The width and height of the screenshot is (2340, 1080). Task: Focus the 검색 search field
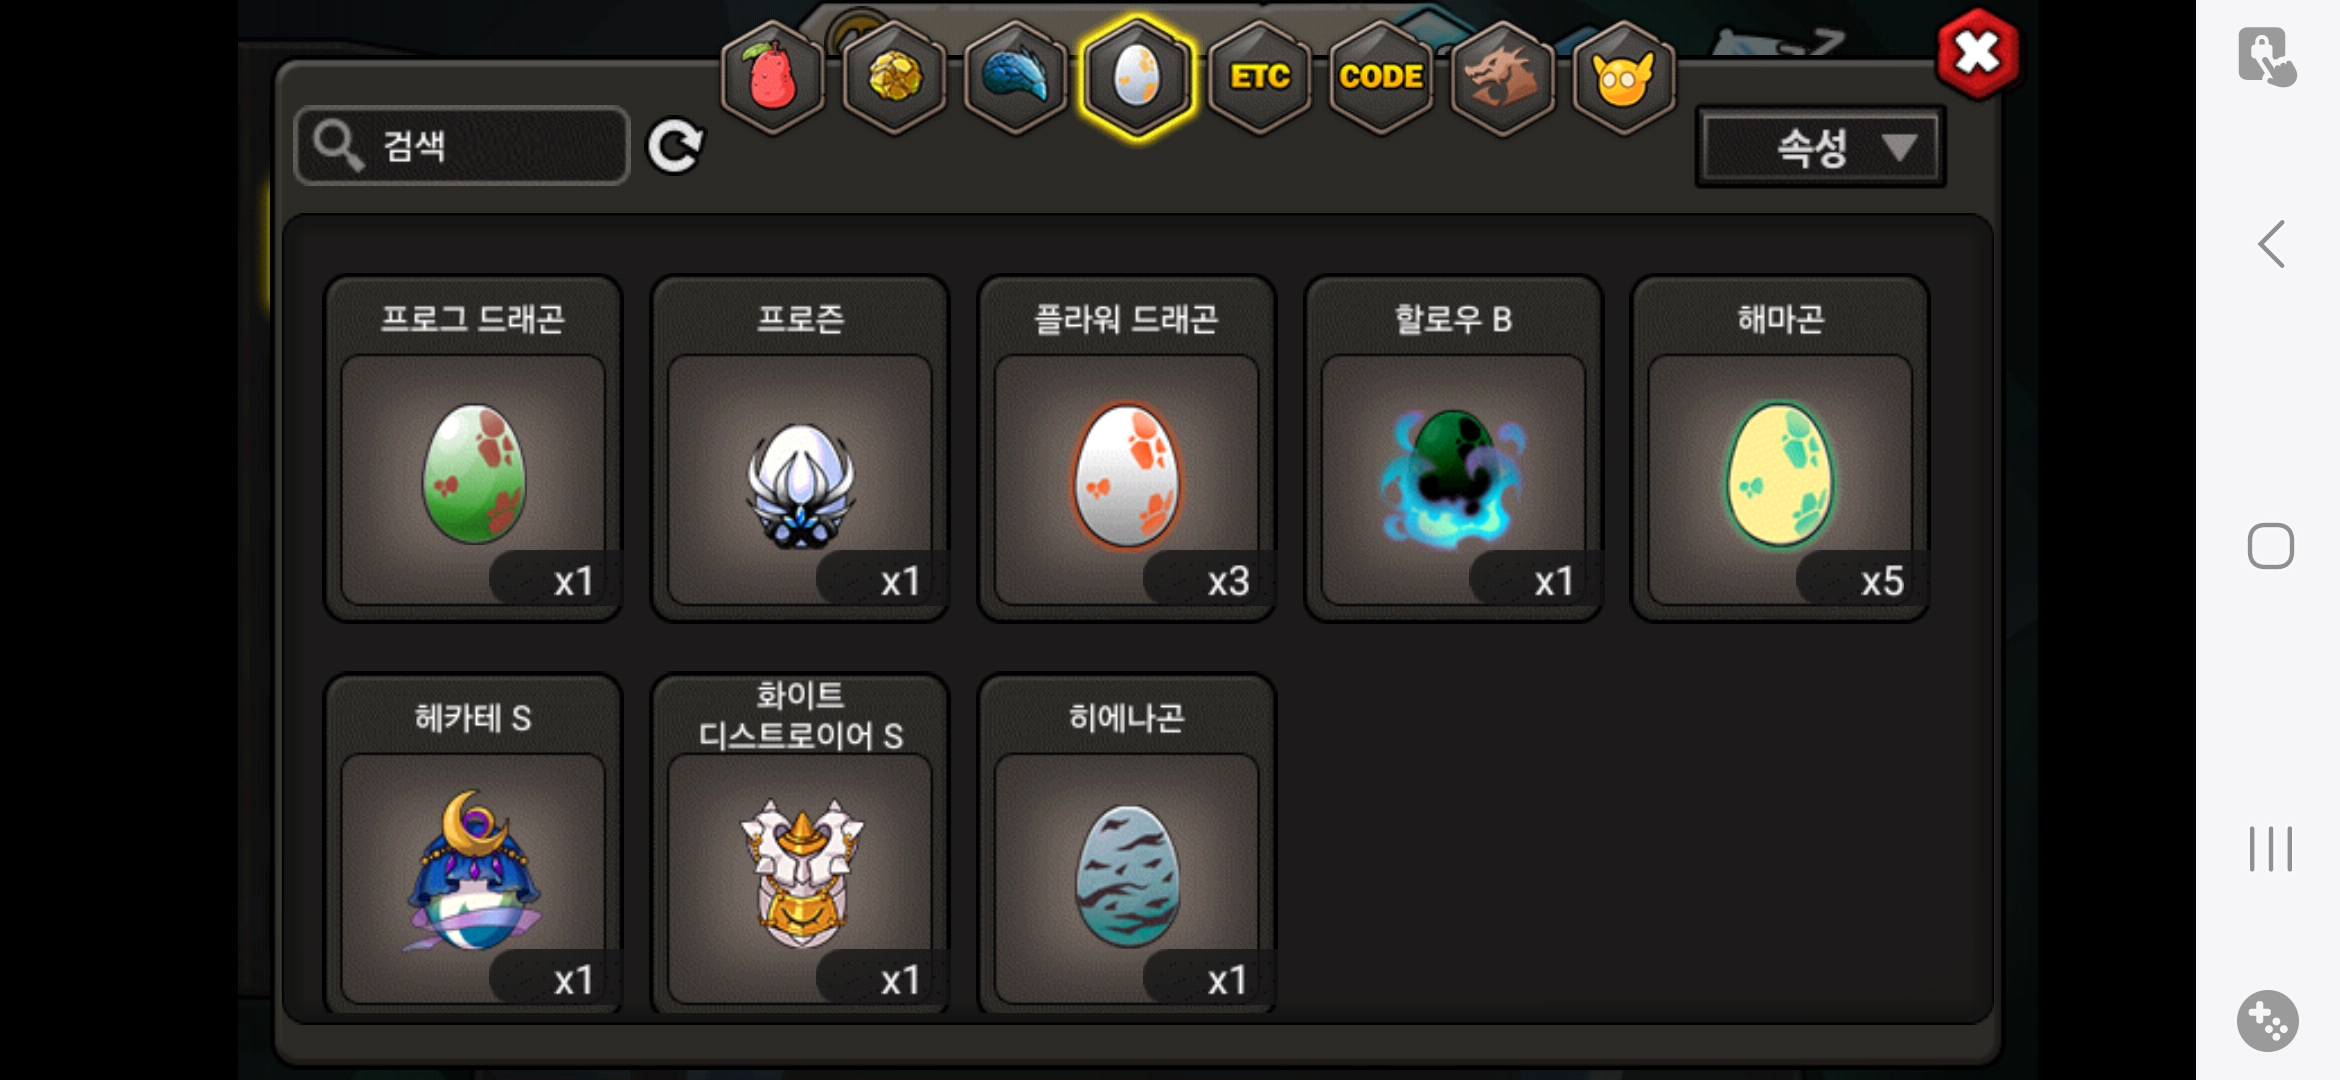[x=462, y=146]
